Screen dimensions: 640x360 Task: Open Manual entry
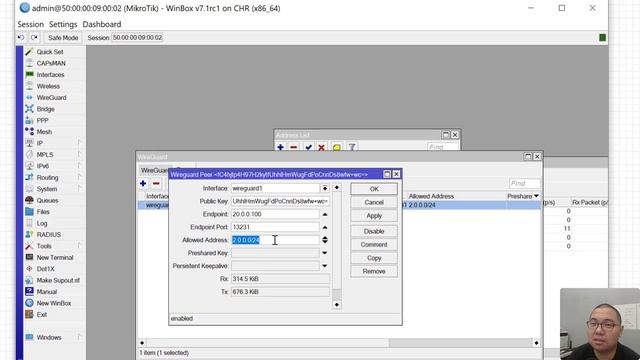tap(47, 292)
